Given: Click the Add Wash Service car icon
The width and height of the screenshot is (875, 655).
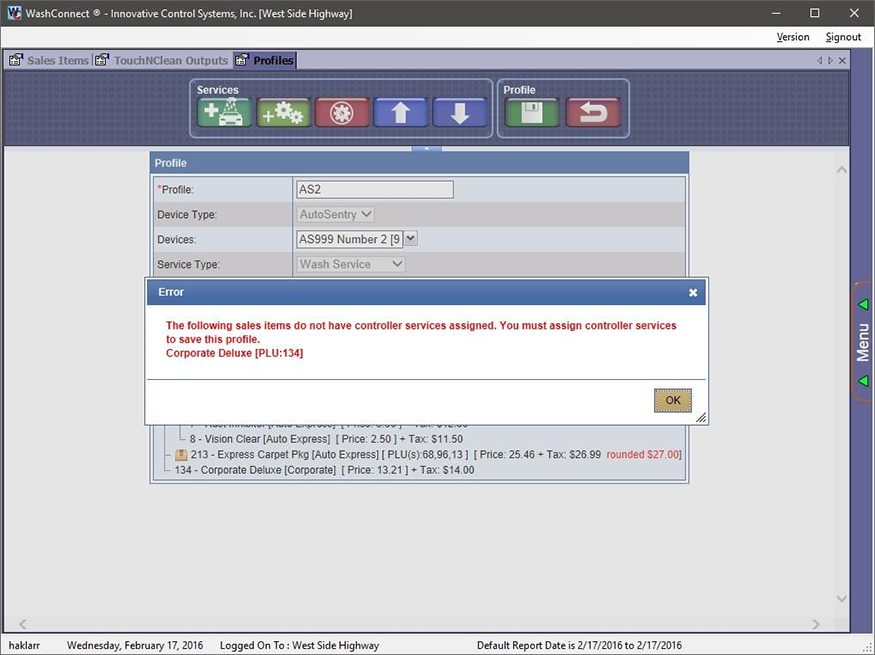Looking at the screenshot, I should click(x=224, y=112).
